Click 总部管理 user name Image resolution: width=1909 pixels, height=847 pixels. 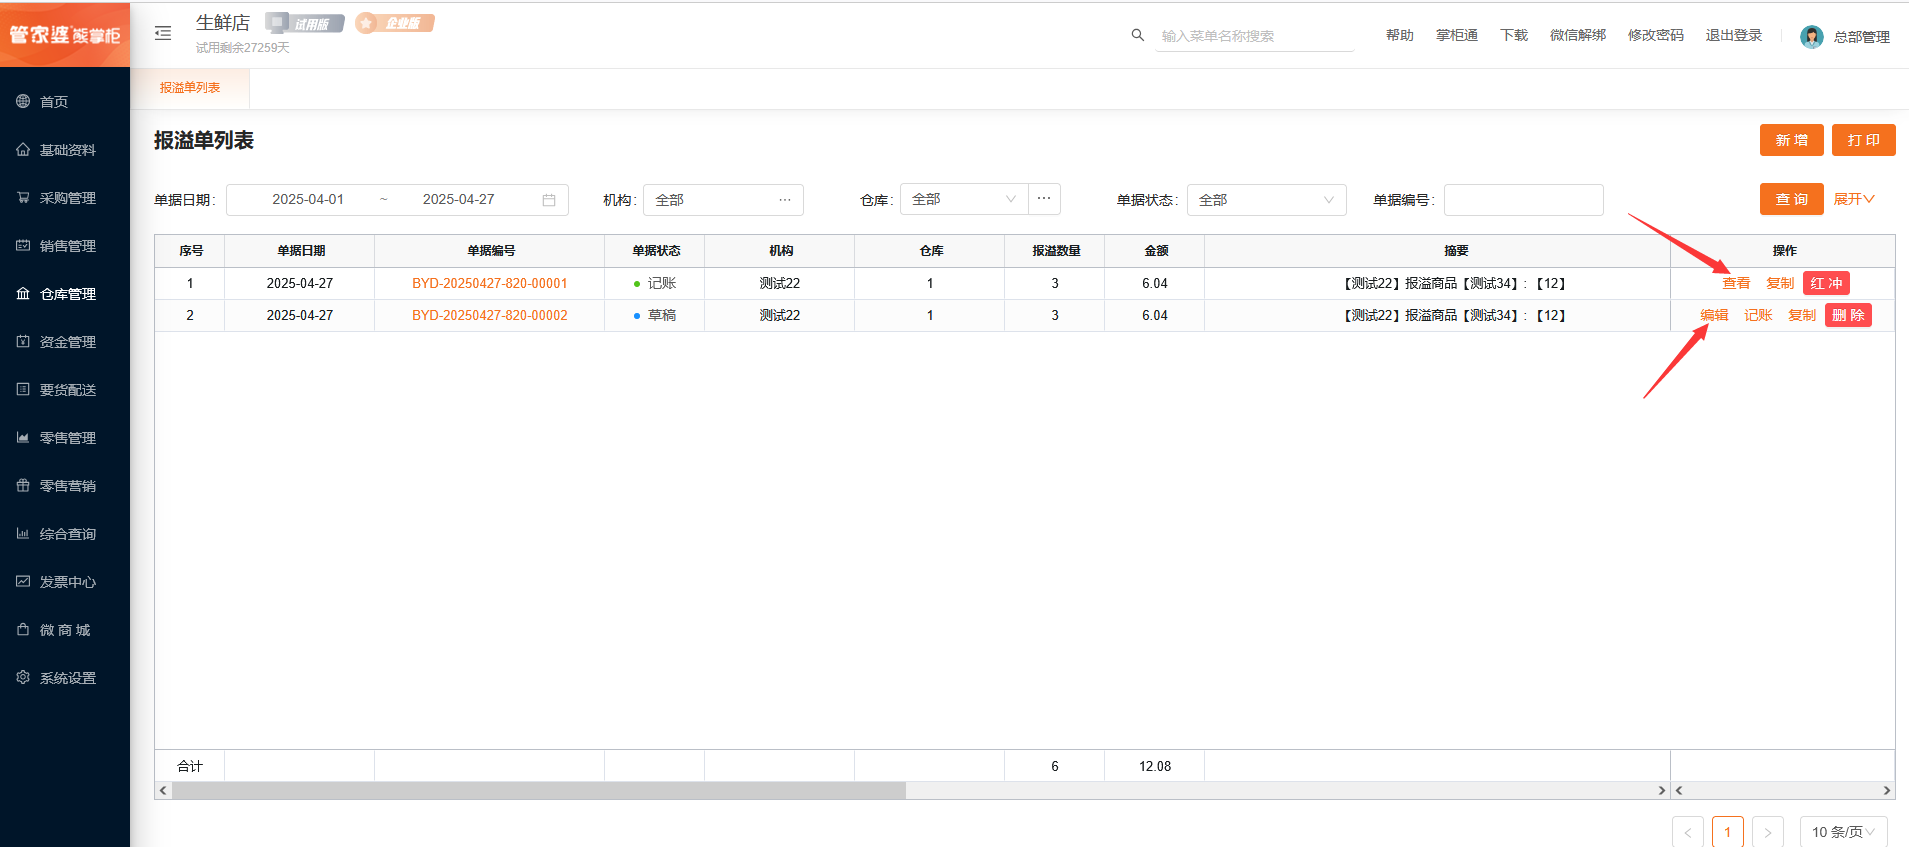pos(1861,37)
